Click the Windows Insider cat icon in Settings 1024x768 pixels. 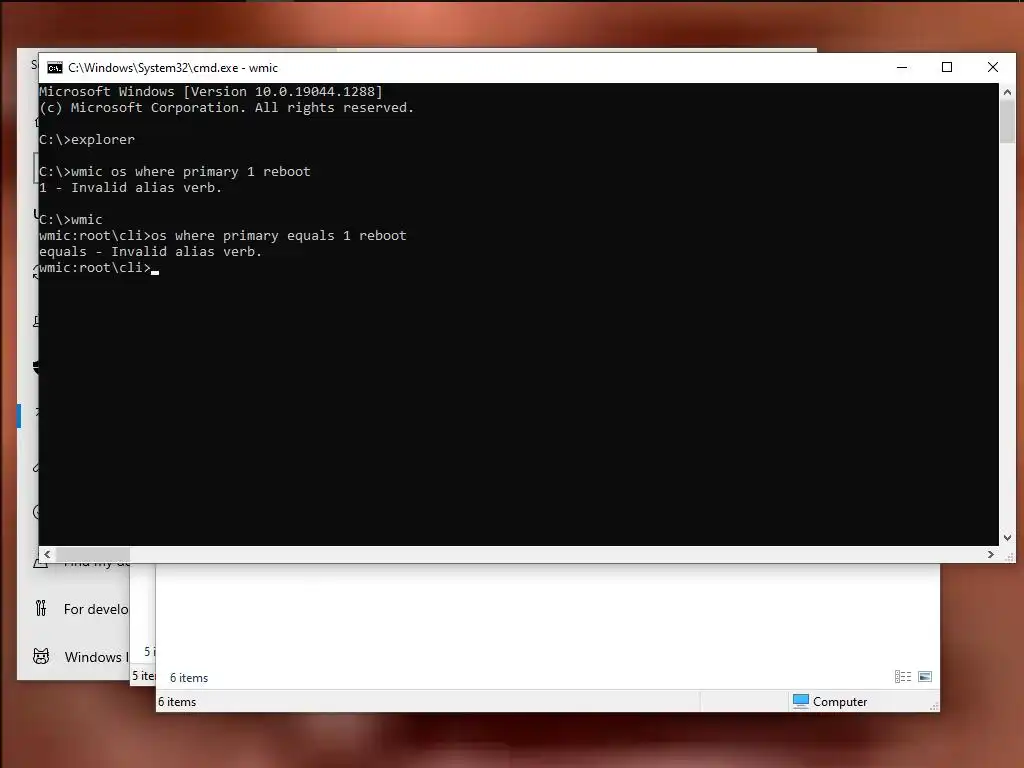41,656
